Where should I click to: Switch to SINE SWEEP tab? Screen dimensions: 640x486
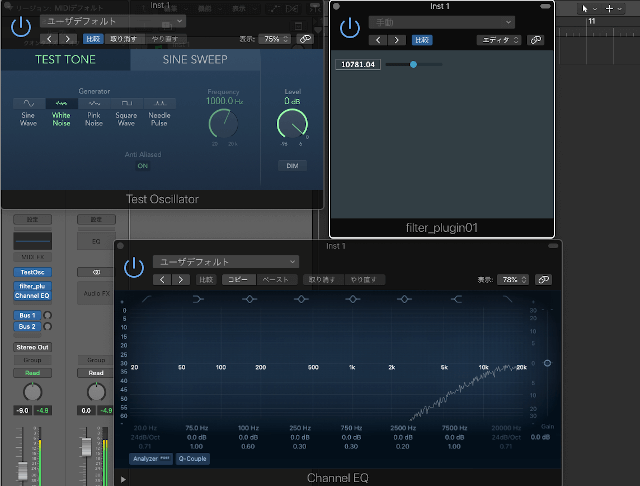tap(195, 60)
